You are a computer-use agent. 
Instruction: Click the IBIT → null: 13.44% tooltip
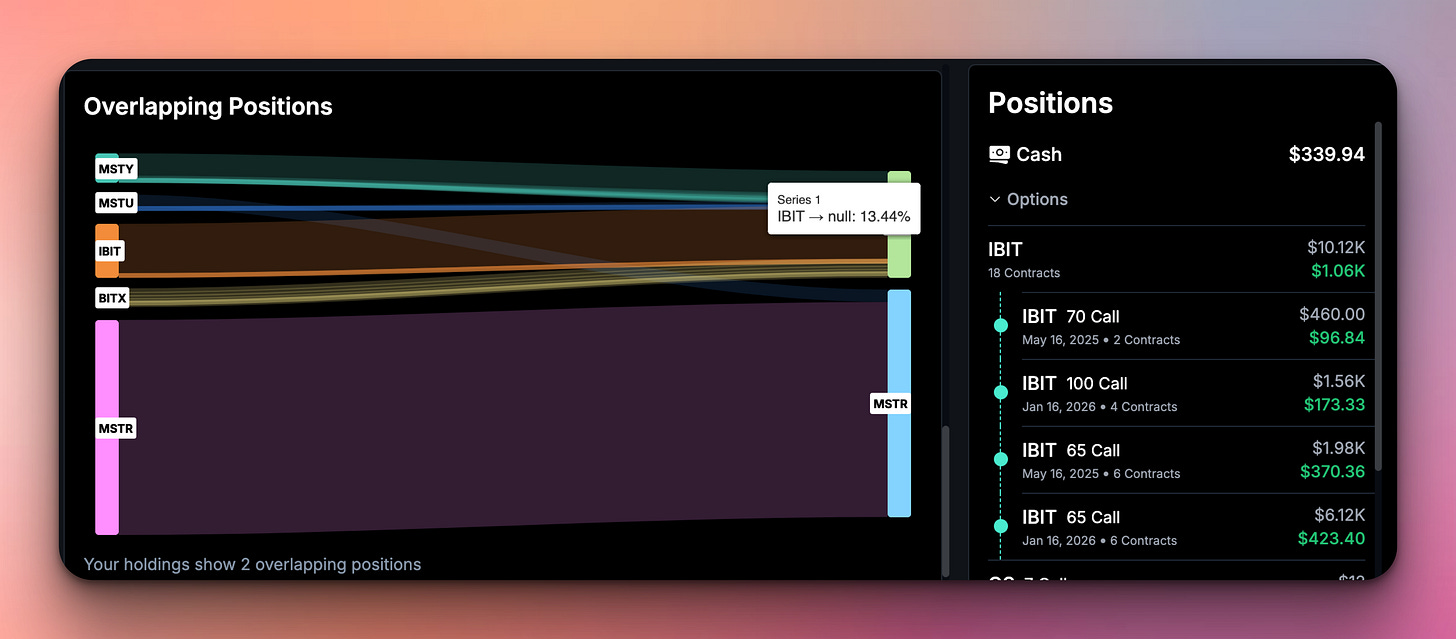844,209
